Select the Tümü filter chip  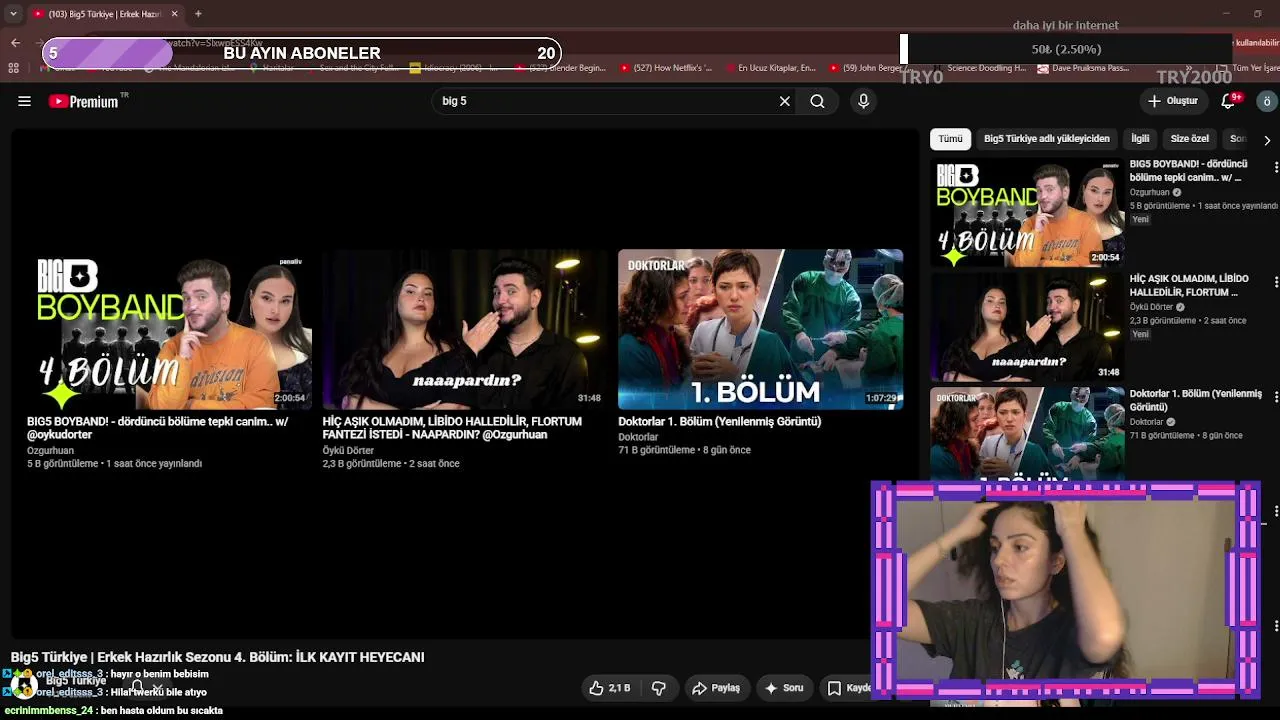click(950, 139)
